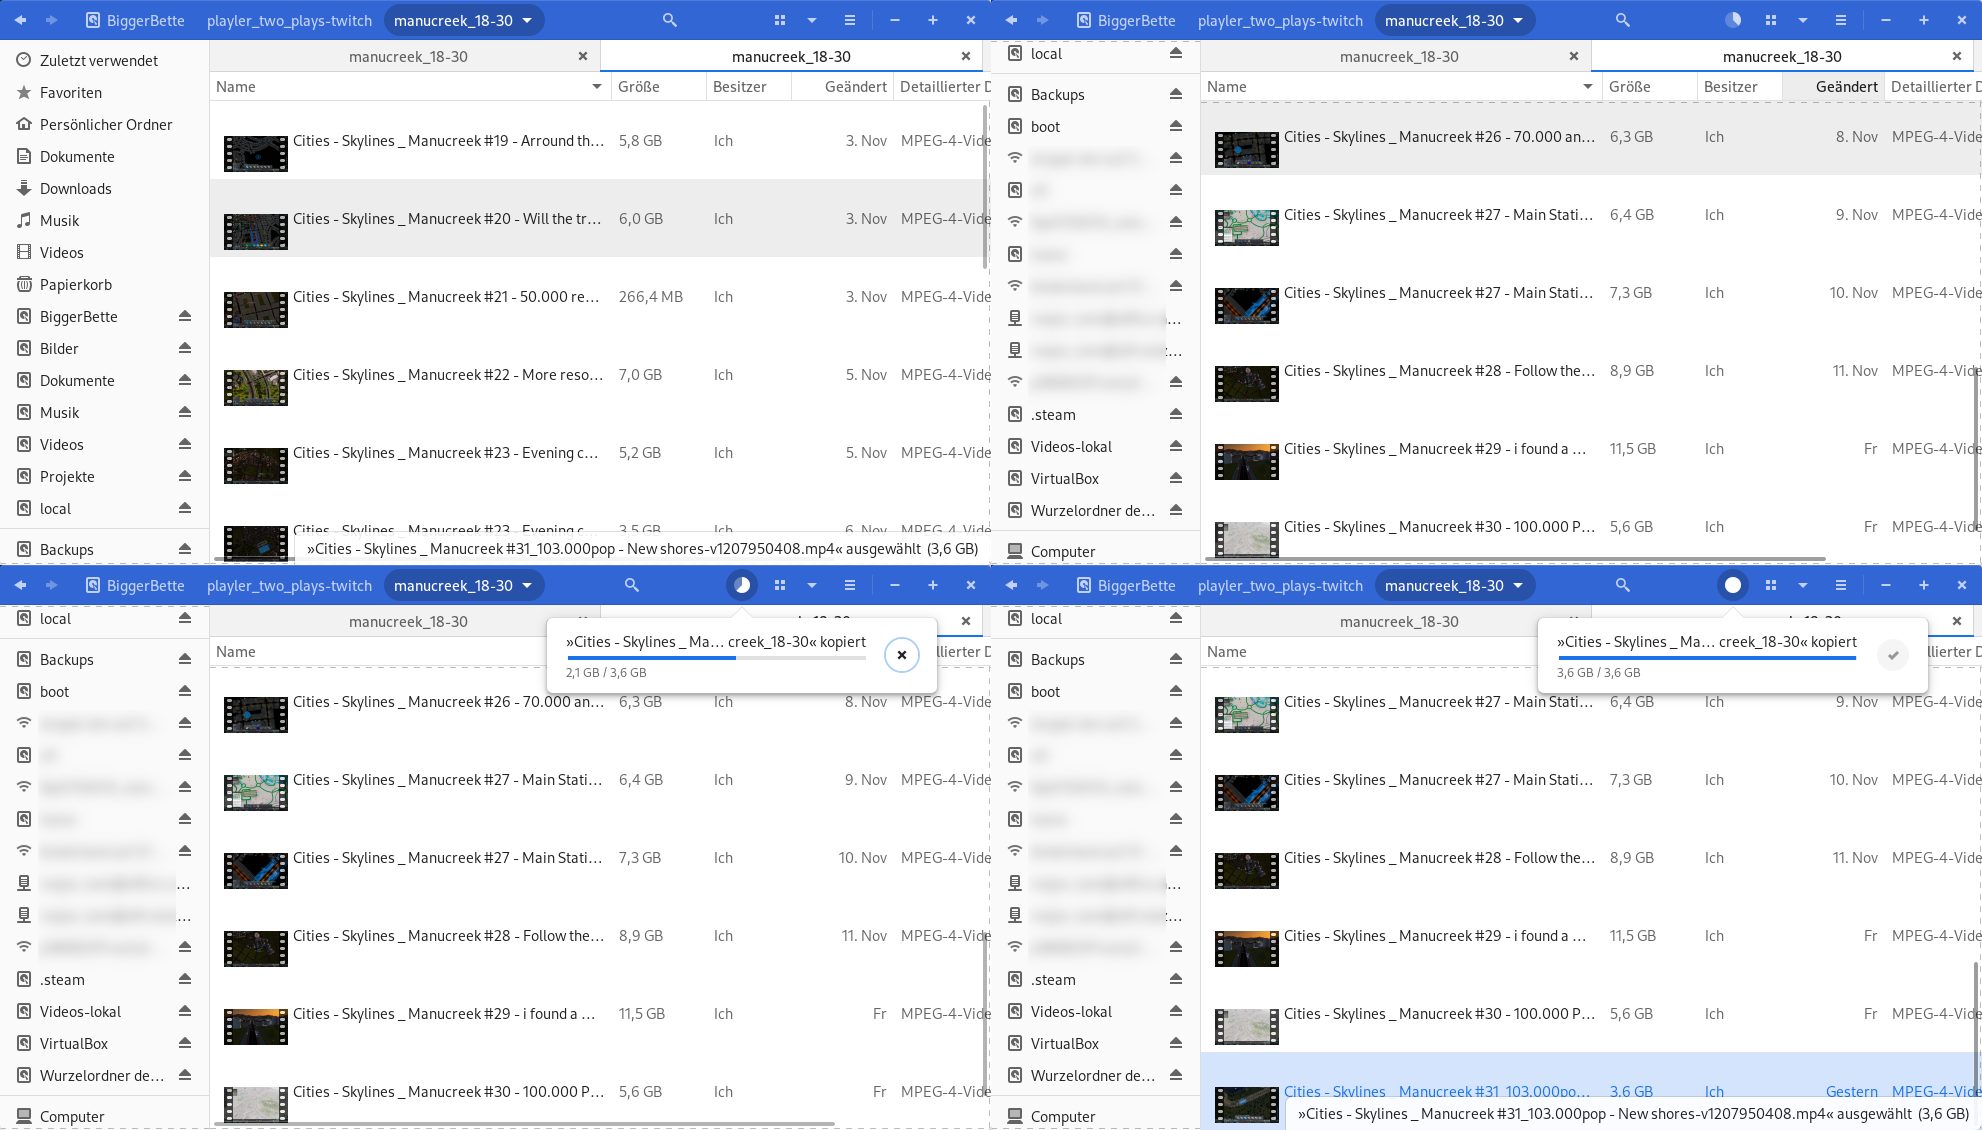Open the view options dropdown in the top-left window
Screen dimensions: 1982x1130
click(812, 20)
